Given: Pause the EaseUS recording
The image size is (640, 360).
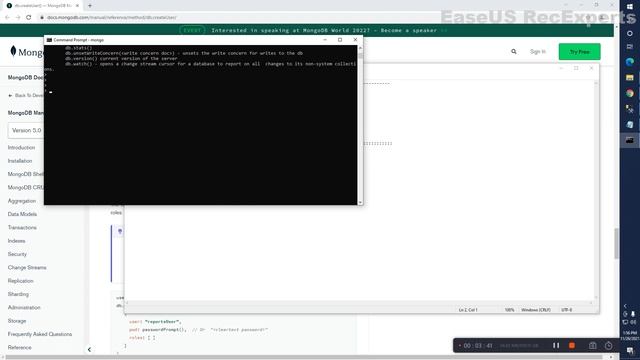Looking at the screenshot, I should tap(556, 345).
